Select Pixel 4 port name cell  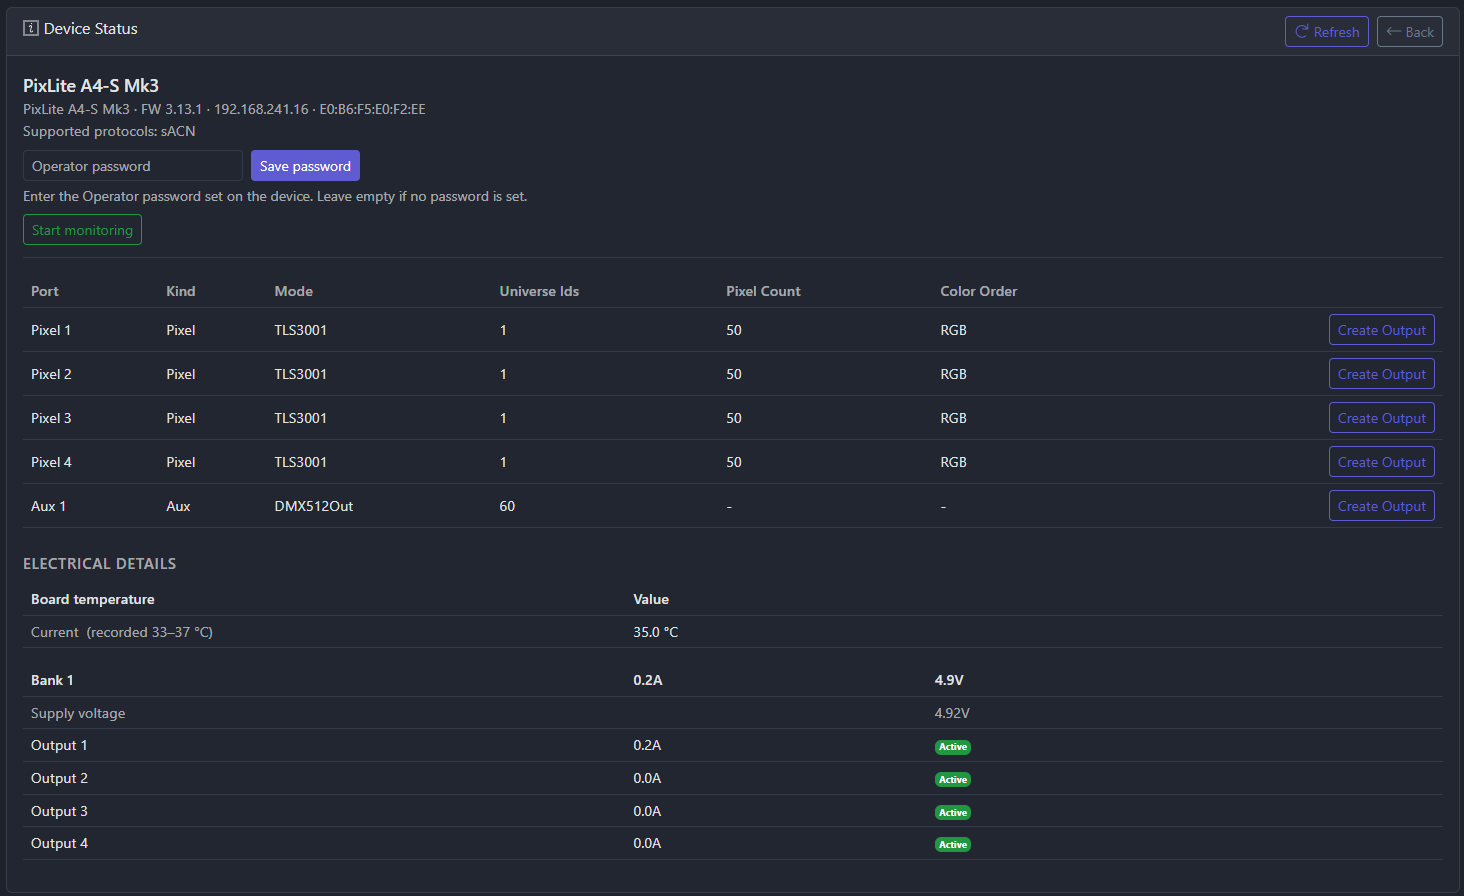[51, 462]
